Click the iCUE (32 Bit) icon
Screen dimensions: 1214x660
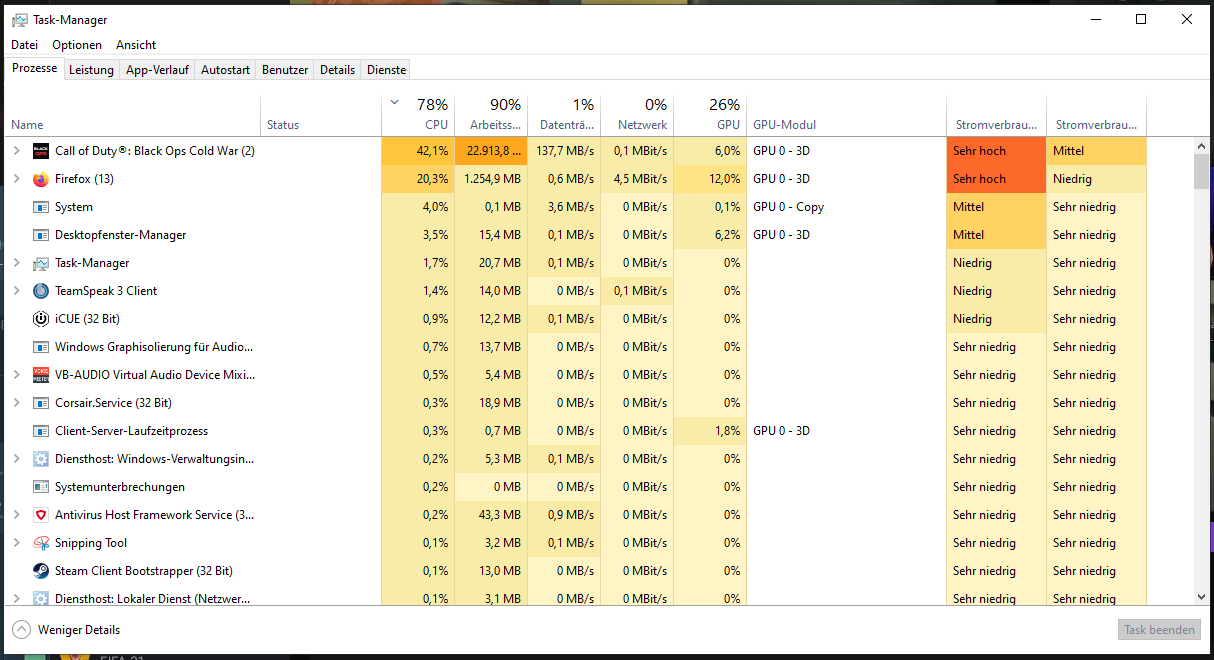coord(41,319)
